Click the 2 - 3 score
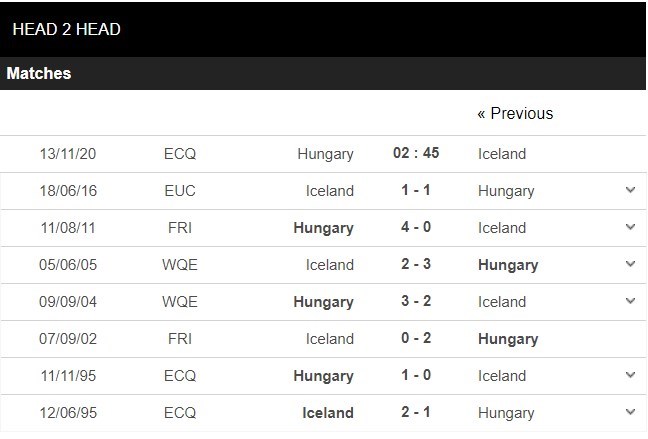The height and width of the screenshot is (439, 648). pyautogui.click(x=416, y=264)
